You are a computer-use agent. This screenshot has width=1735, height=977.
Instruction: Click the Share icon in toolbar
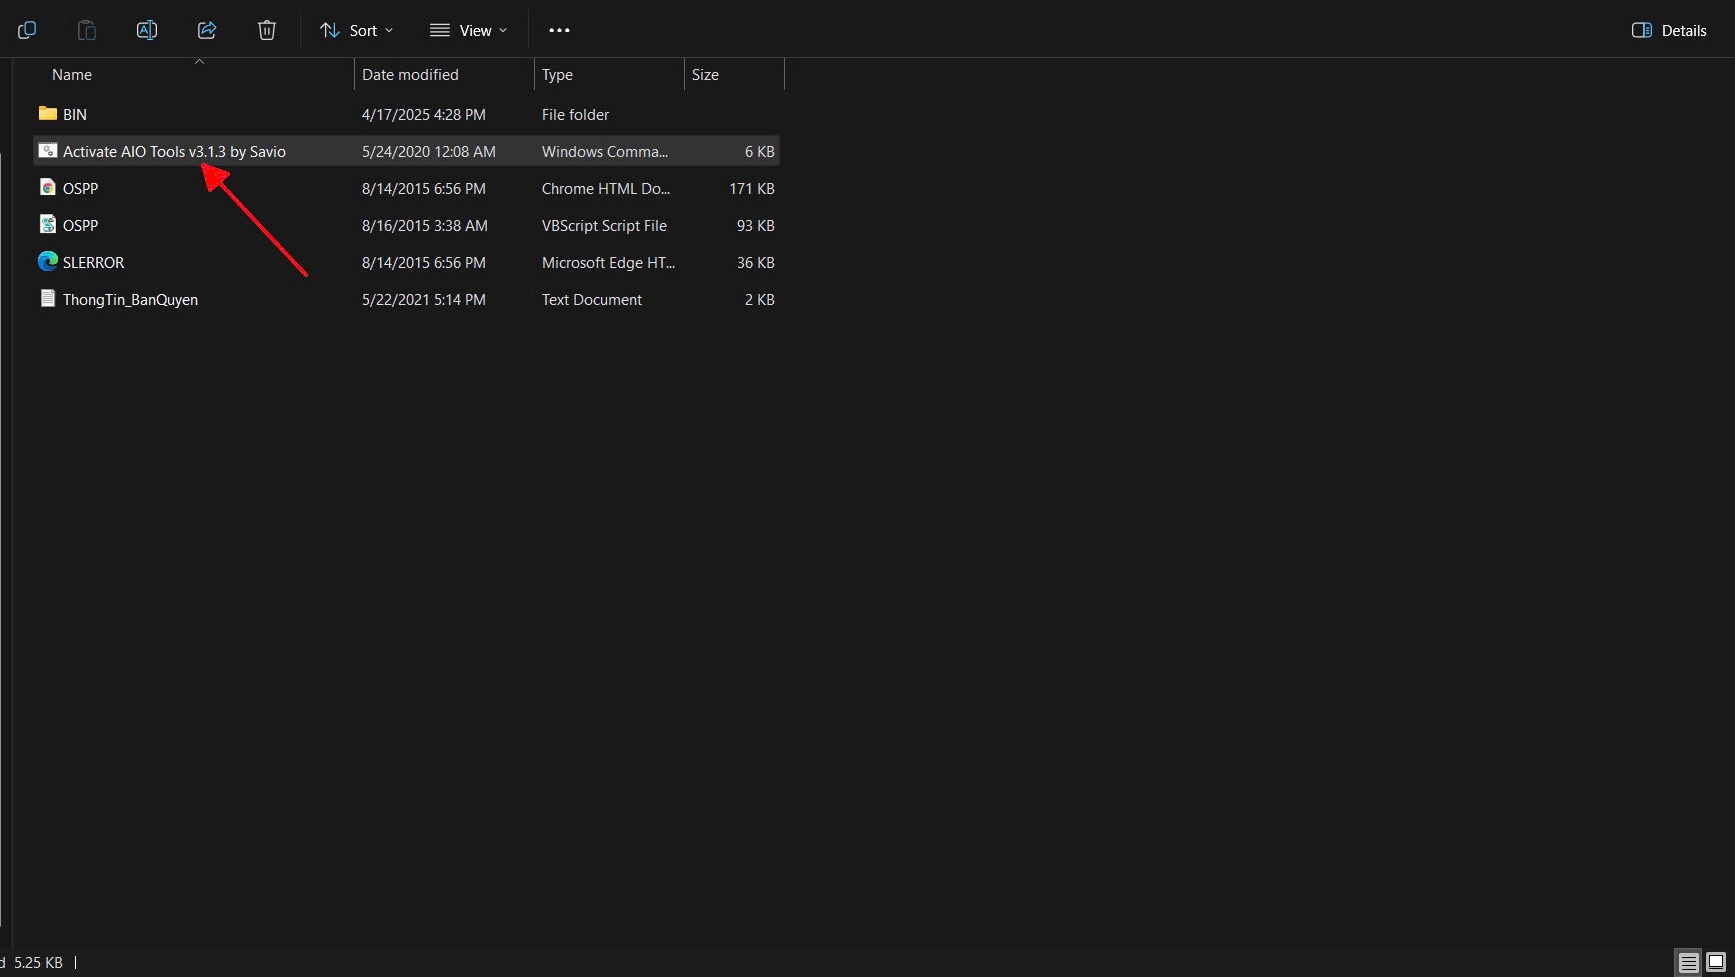[x=207, y=30]
